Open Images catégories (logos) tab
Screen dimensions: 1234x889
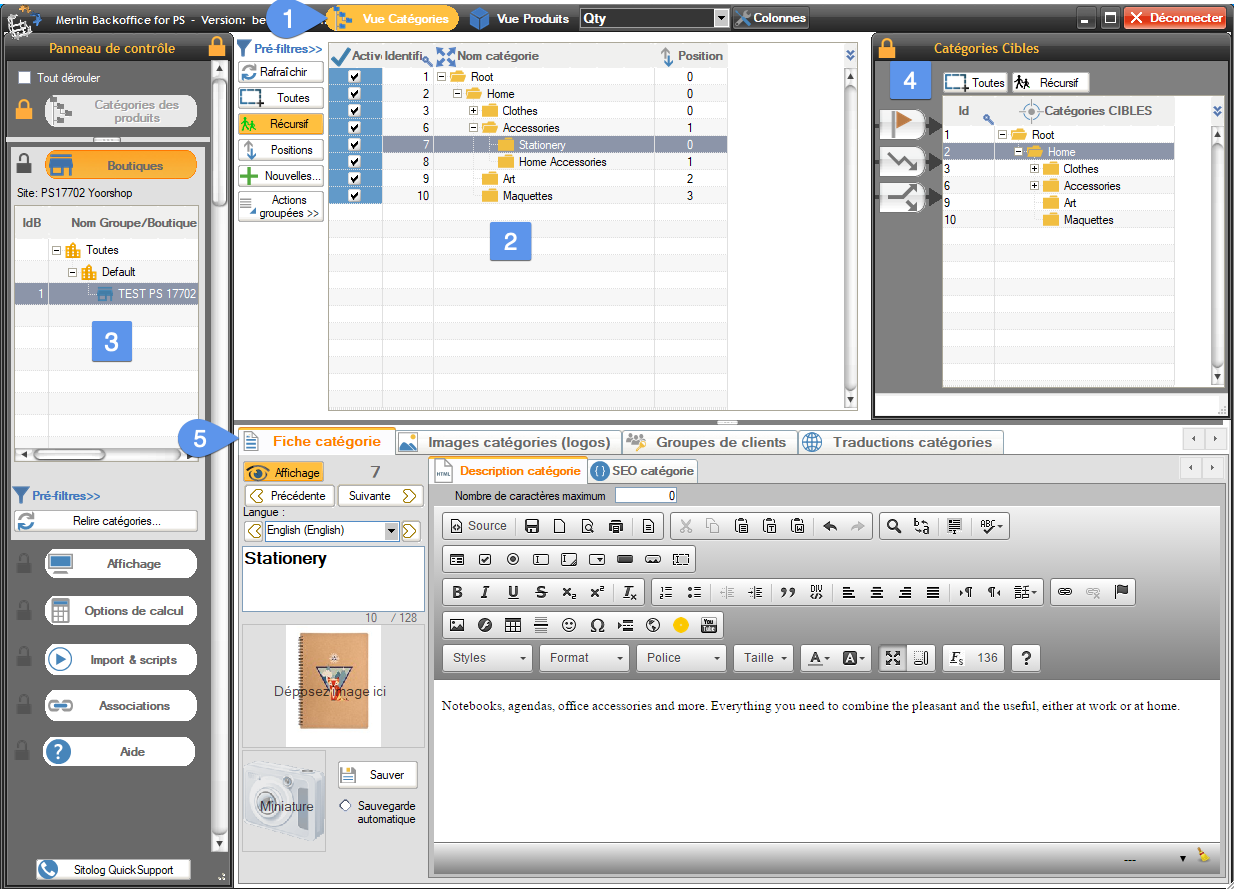pyautogui.click(x=508, y=442)
